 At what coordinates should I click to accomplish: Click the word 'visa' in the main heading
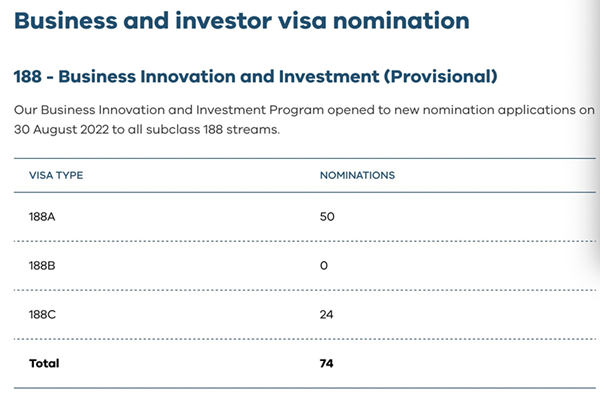(302, 21)
